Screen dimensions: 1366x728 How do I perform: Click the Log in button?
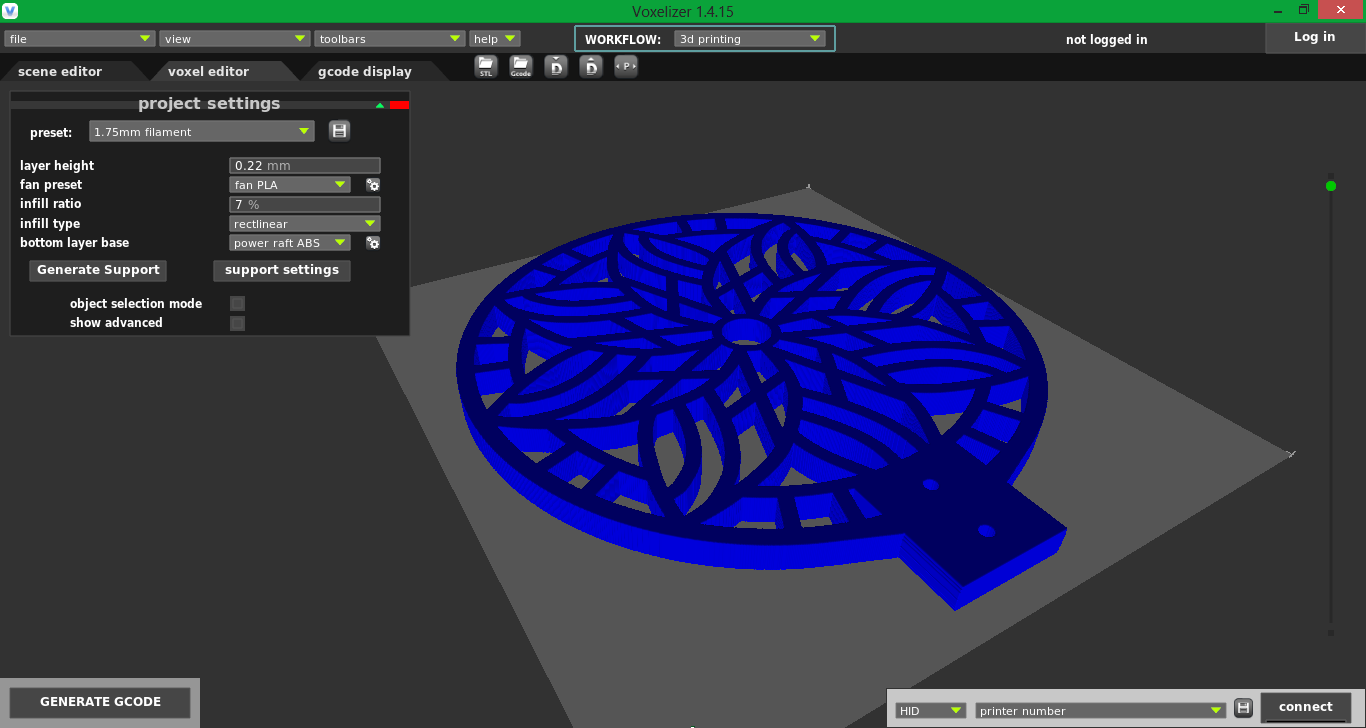pyautogui.click(x=1314, y=37)
